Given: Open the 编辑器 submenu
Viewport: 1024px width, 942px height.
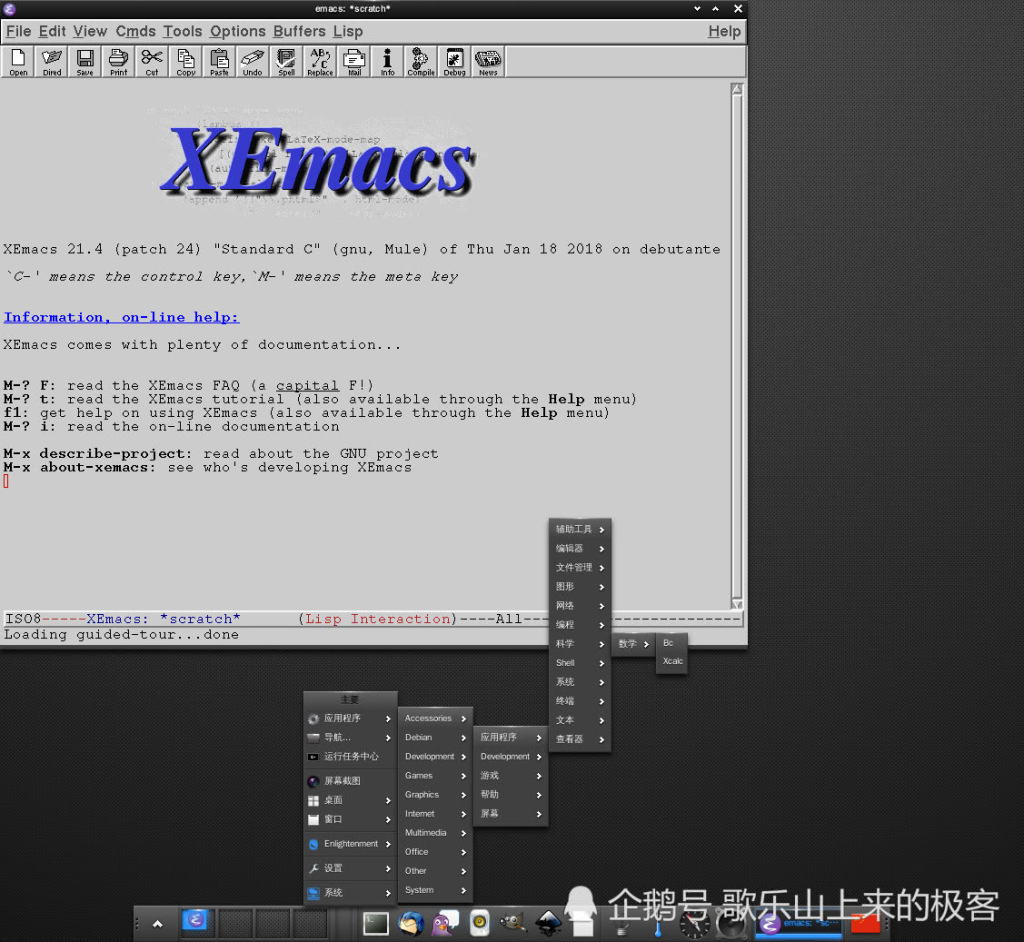Looking at the screenshot, I should (580, 548).
